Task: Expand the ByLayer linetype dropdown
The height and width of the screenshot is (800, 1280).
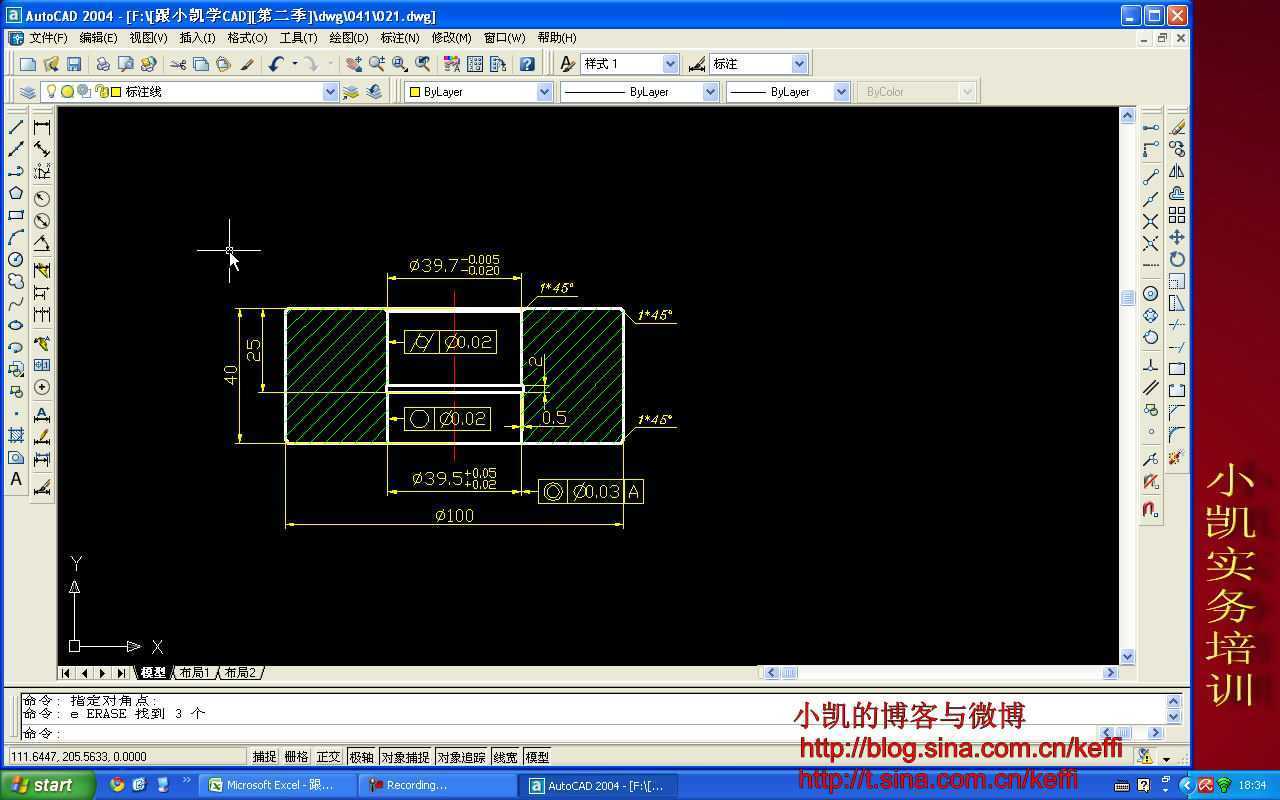Action: click(x=710, y=92)
